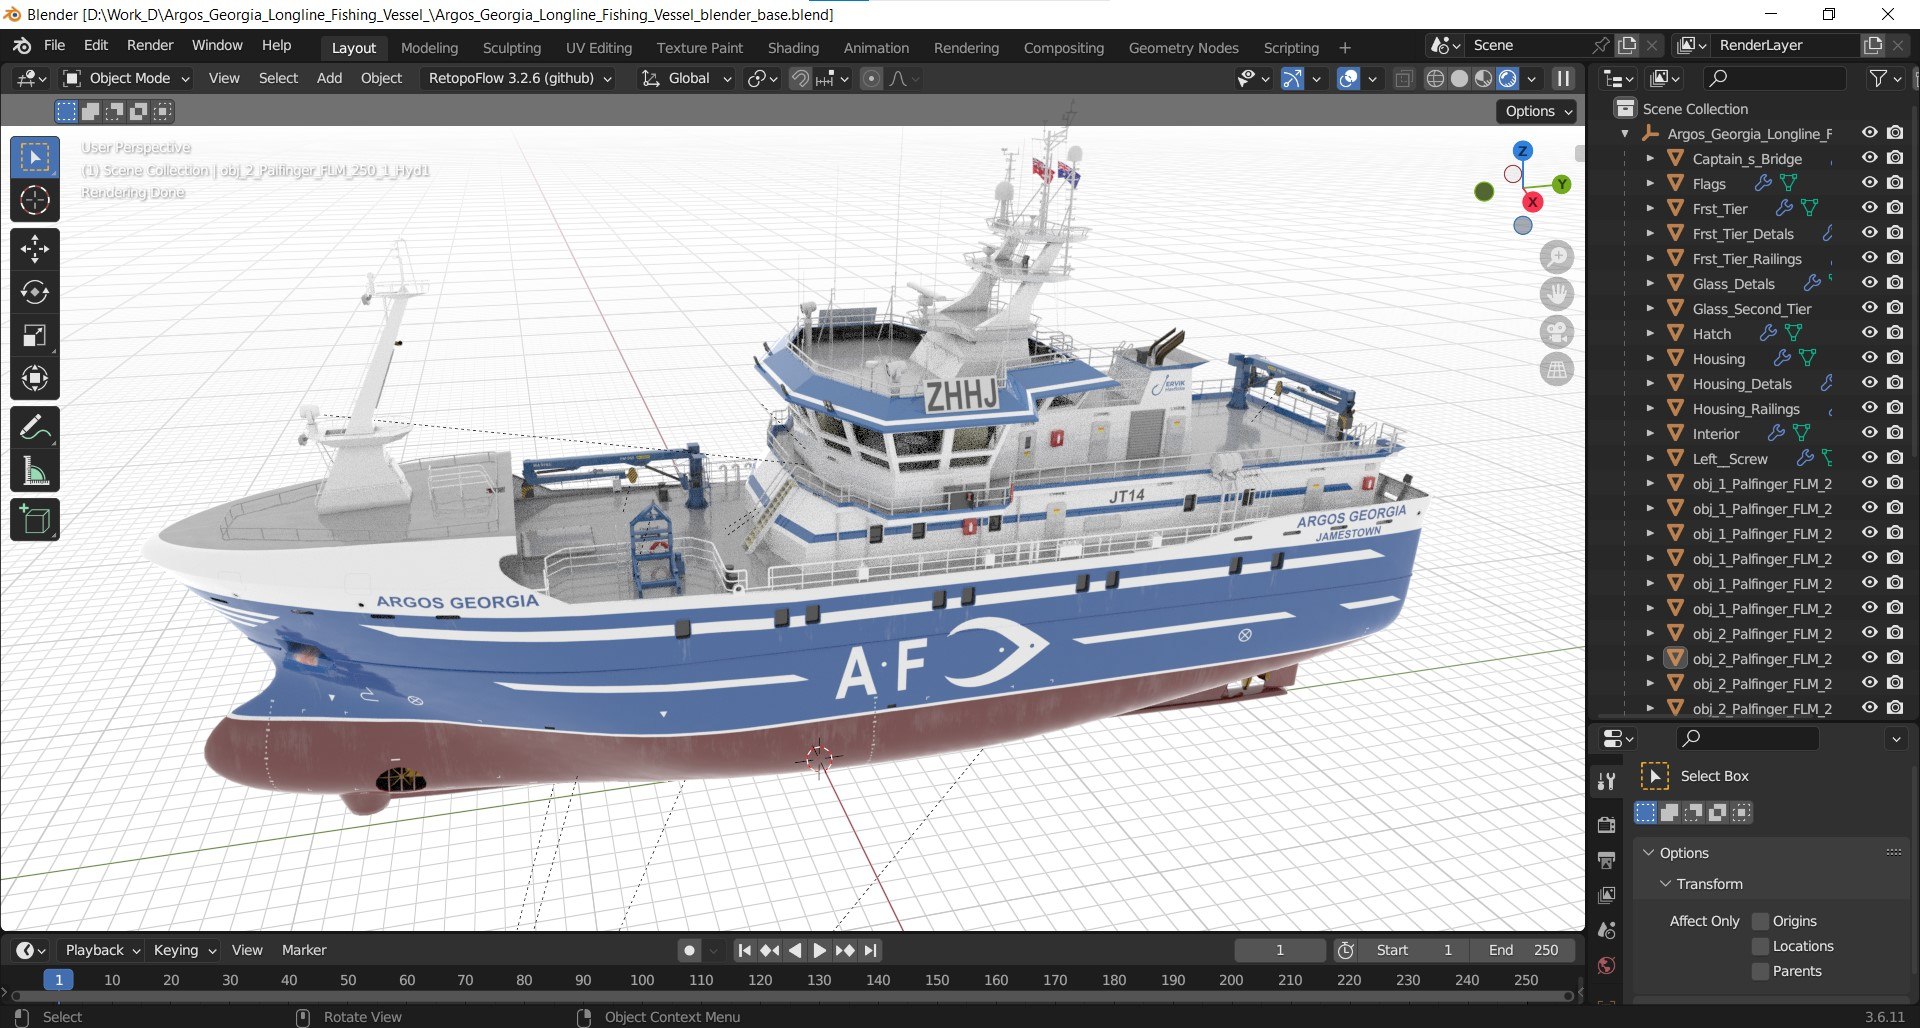Image resolution: width=1920 pixels, height=1028 pixels.
Task: Activate the Move tool
Action: pos(35,248)
